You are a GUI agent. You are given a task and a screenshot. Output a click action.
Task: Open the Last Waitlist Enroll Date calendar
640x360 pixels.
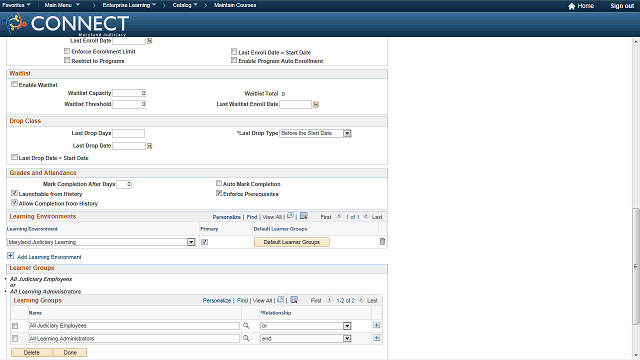tap(316, 105)
